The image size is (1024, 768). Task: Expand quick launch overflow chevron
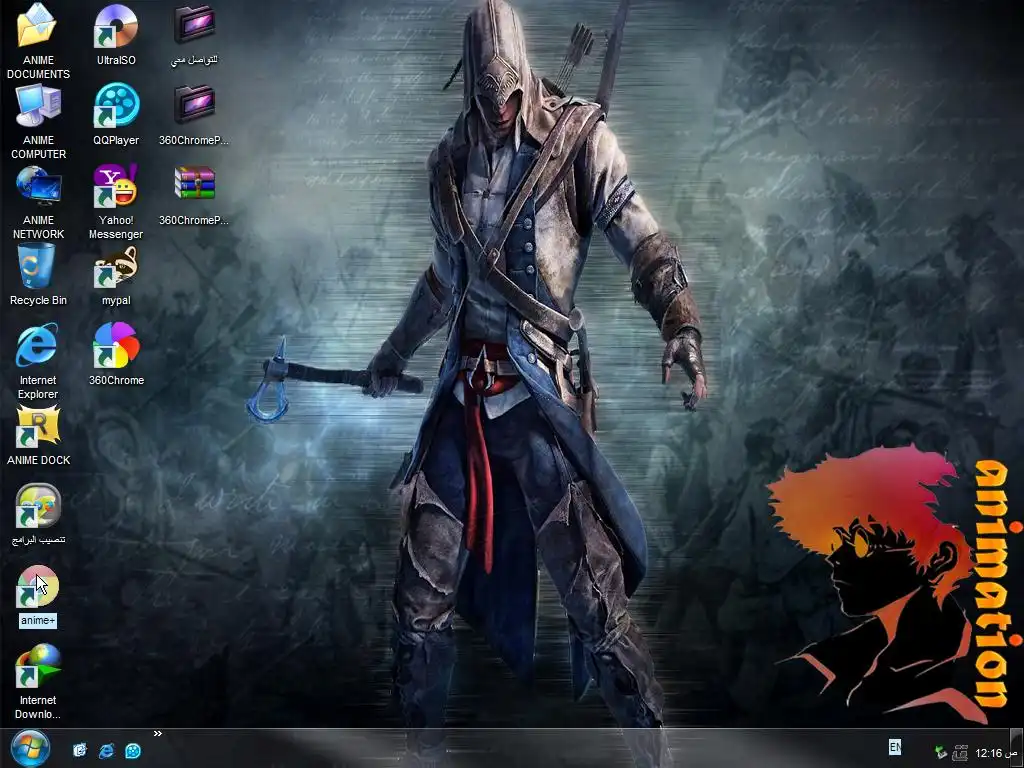[x=157, y=734]
